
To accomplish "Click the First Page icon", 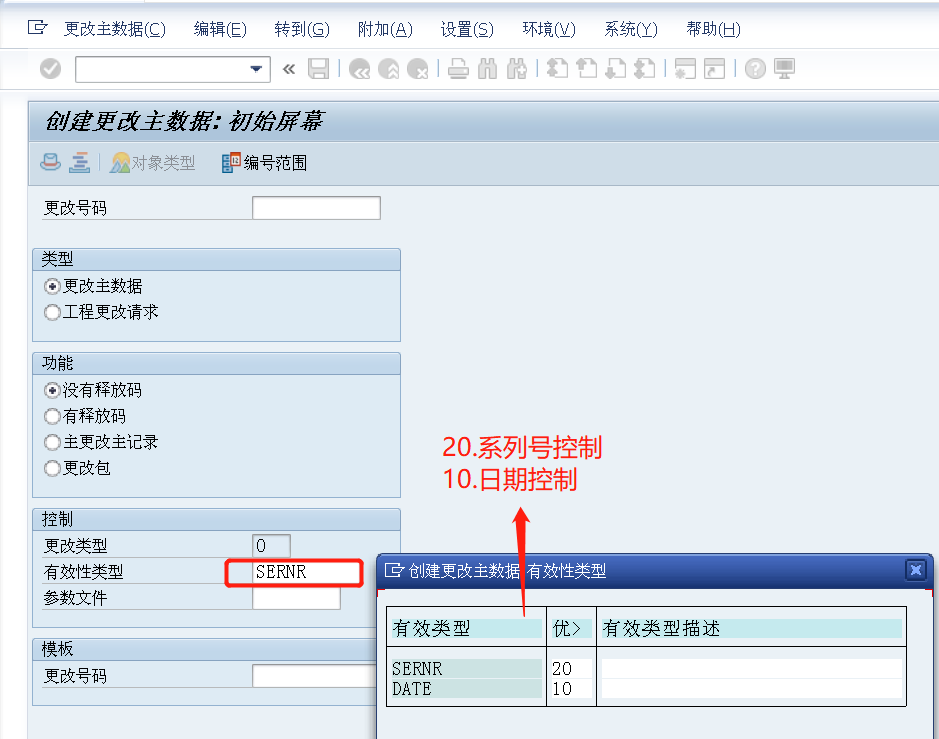I will (x=557, y=69).
